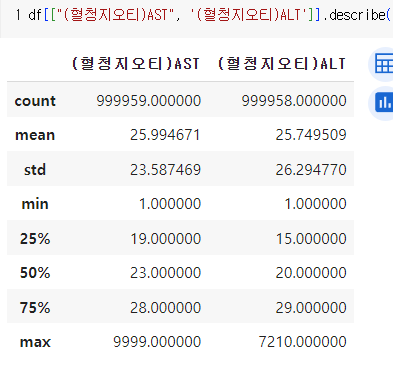Select AST 75% value 28.000000
Image resolution: width=393 pixels, height=366 pixels.
point(165,307)
